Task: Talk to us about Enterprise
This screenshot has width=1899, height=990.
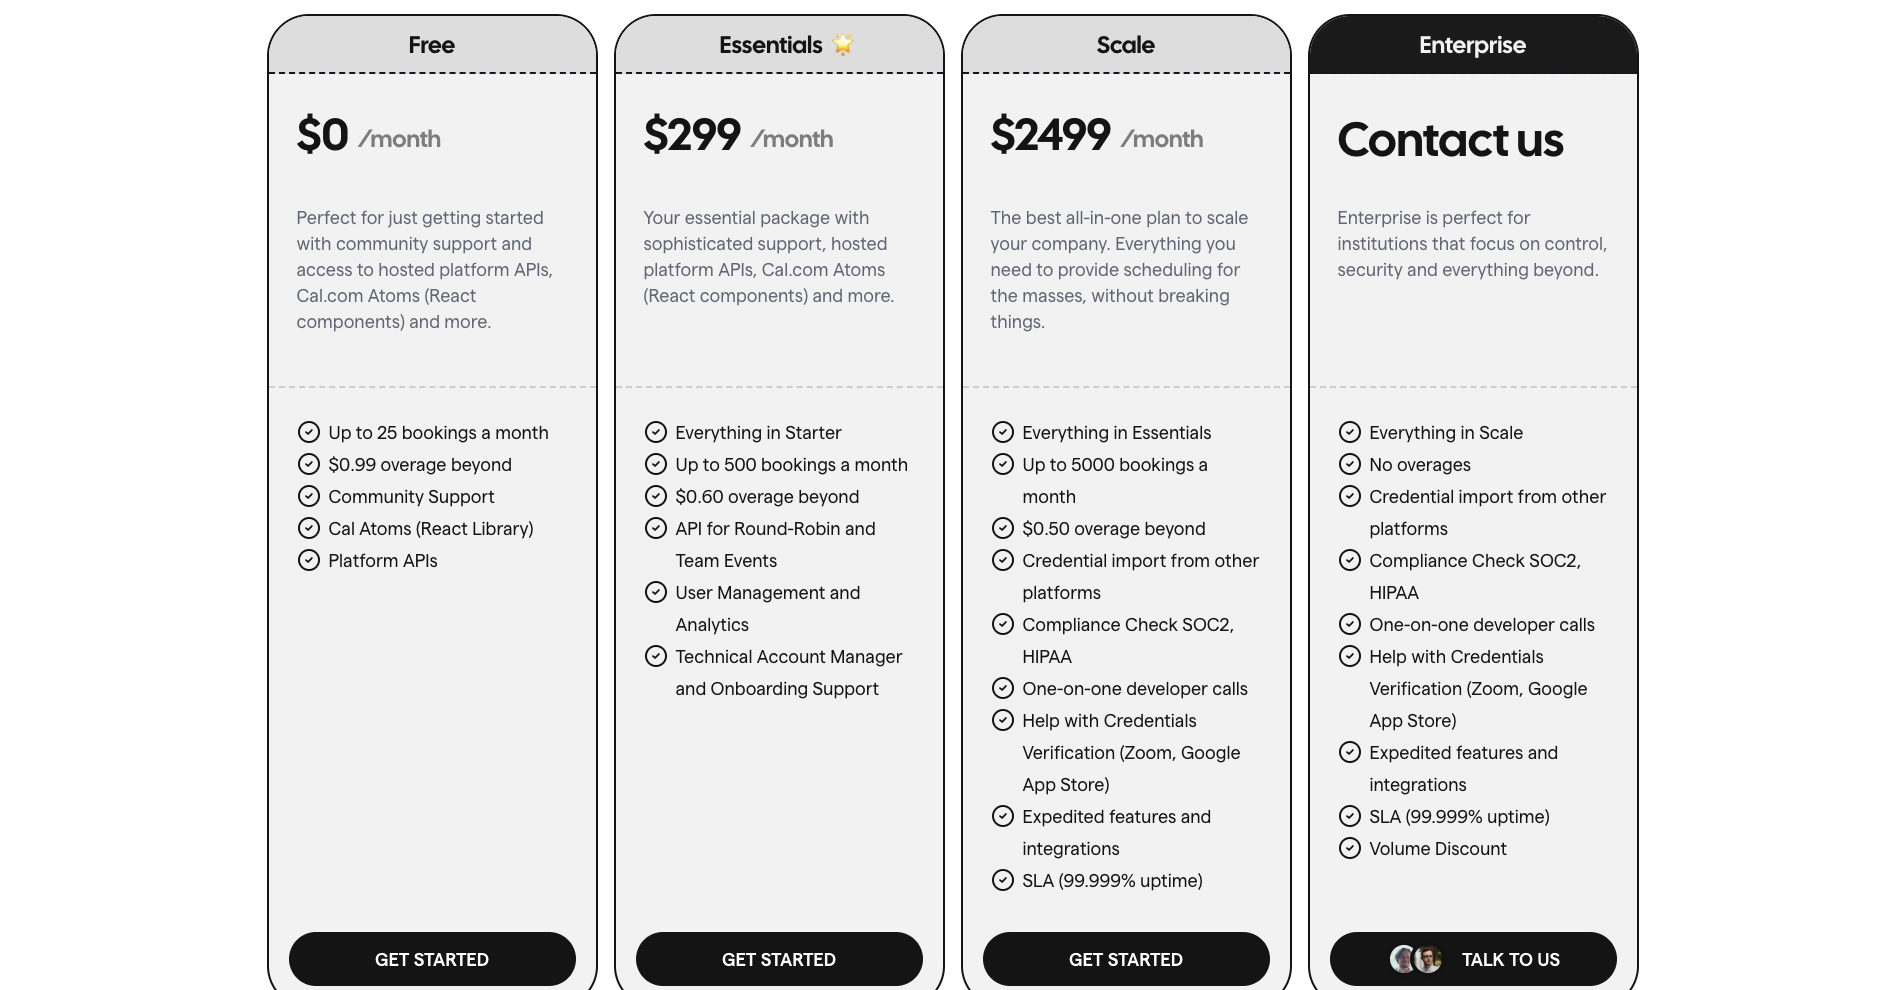Action: 1473,959
